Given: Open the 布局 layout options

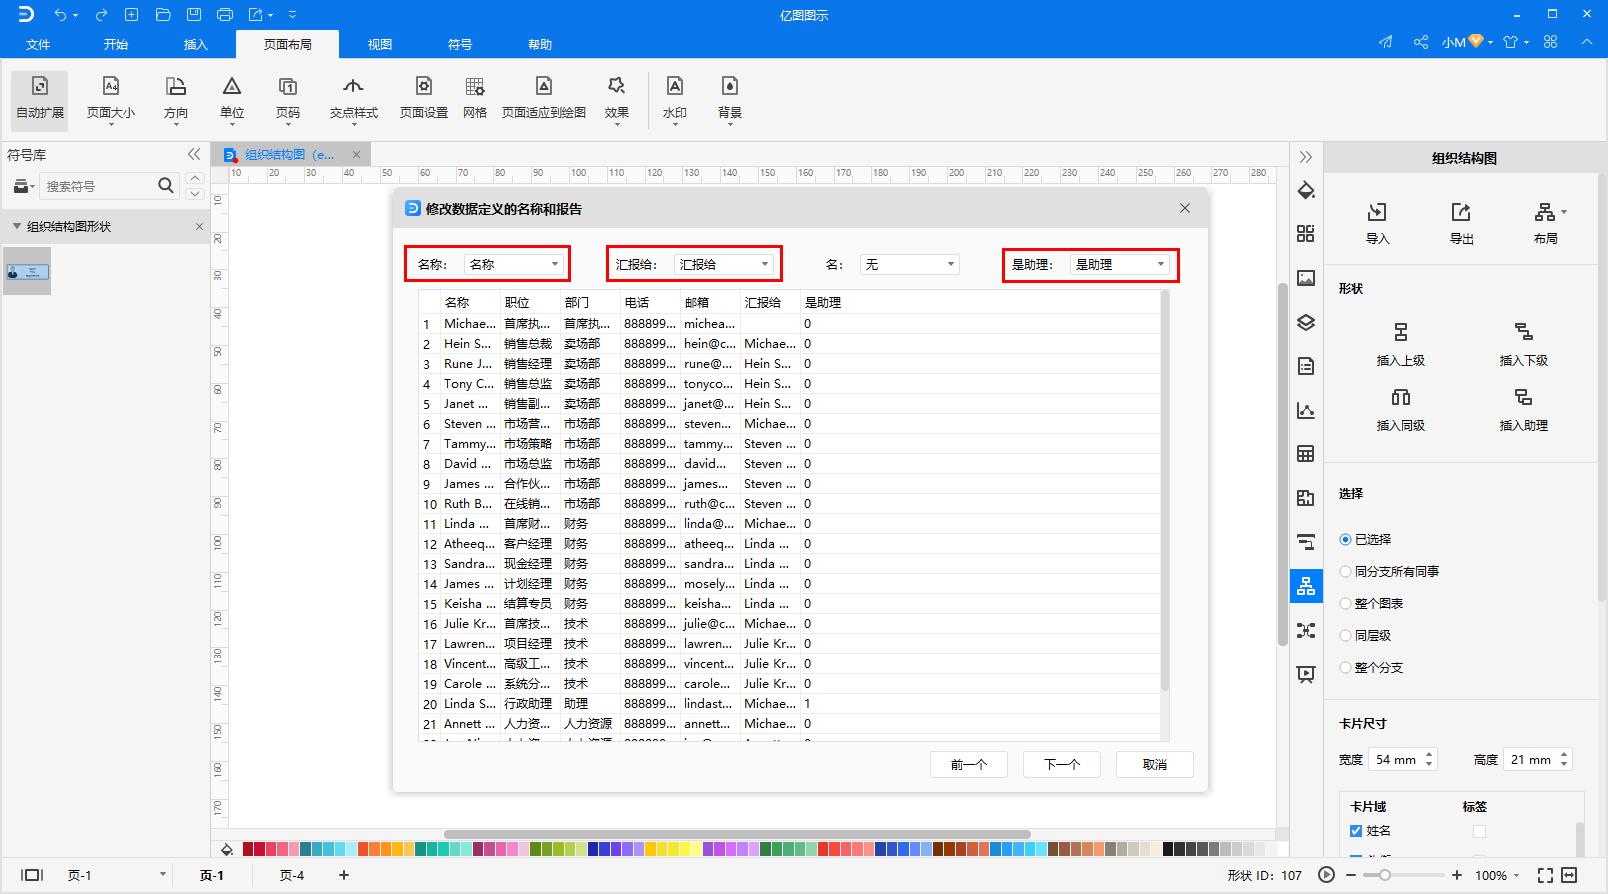Looking at the screenshot, I should tap(1547, 223).
